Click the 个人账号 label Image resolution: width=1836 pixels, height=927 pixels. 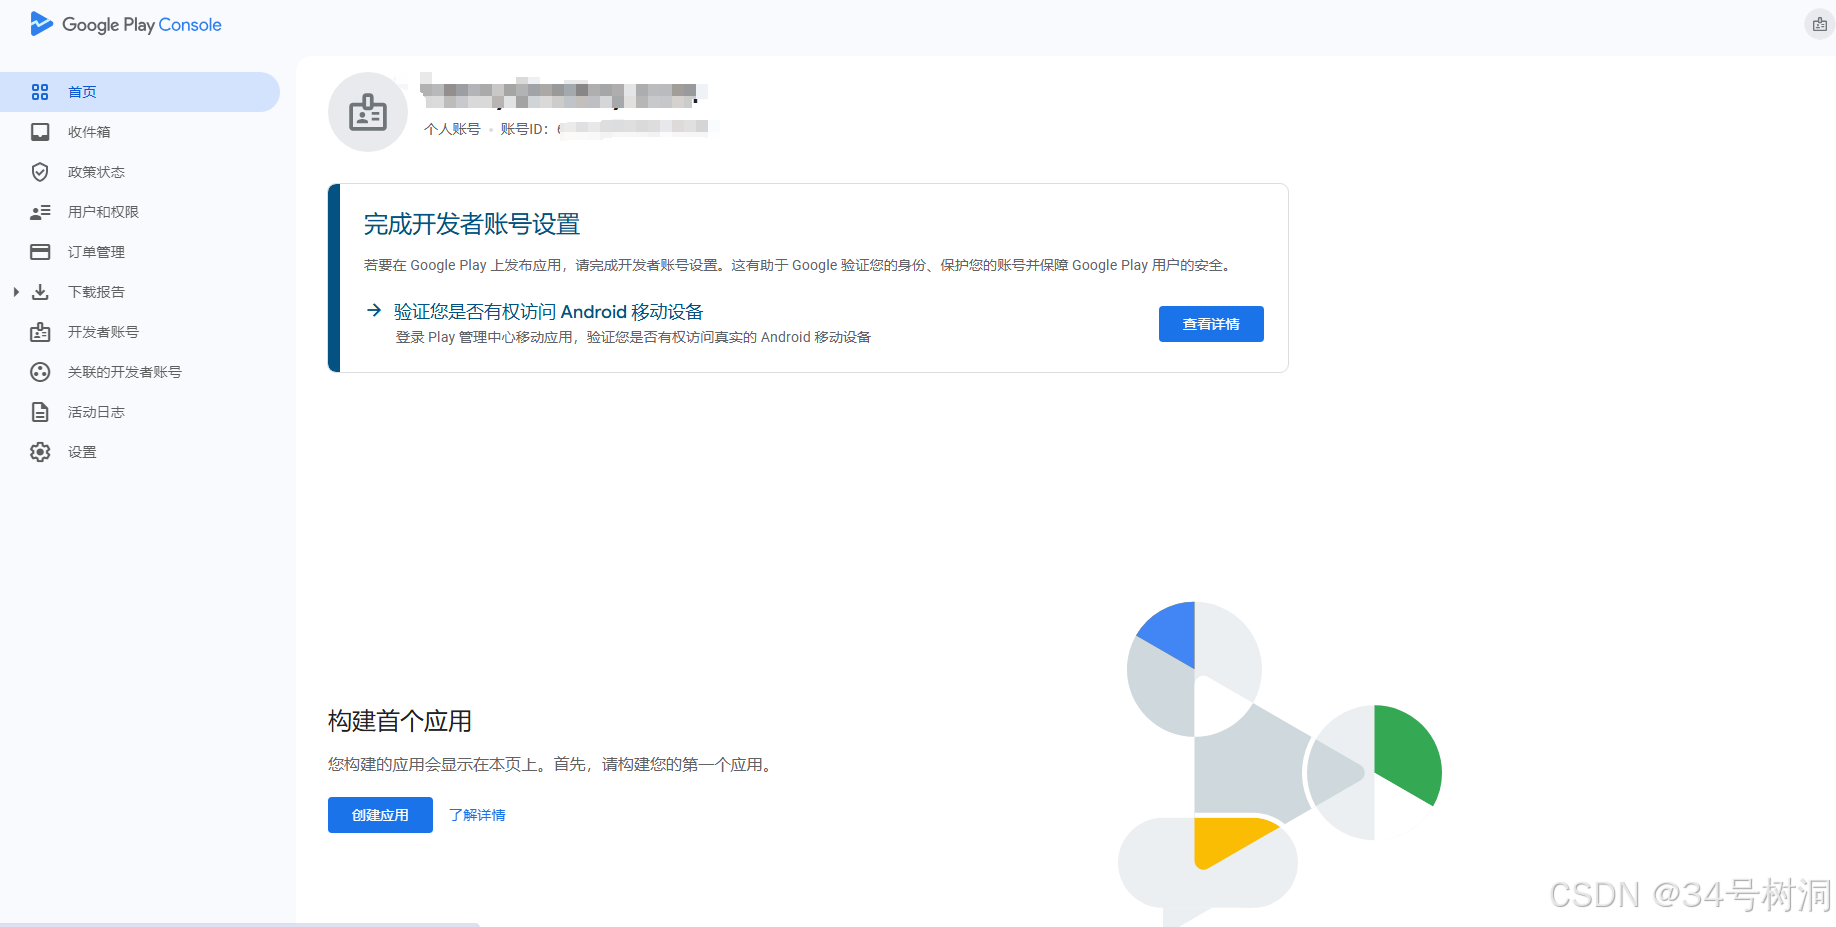click(452, 129)
